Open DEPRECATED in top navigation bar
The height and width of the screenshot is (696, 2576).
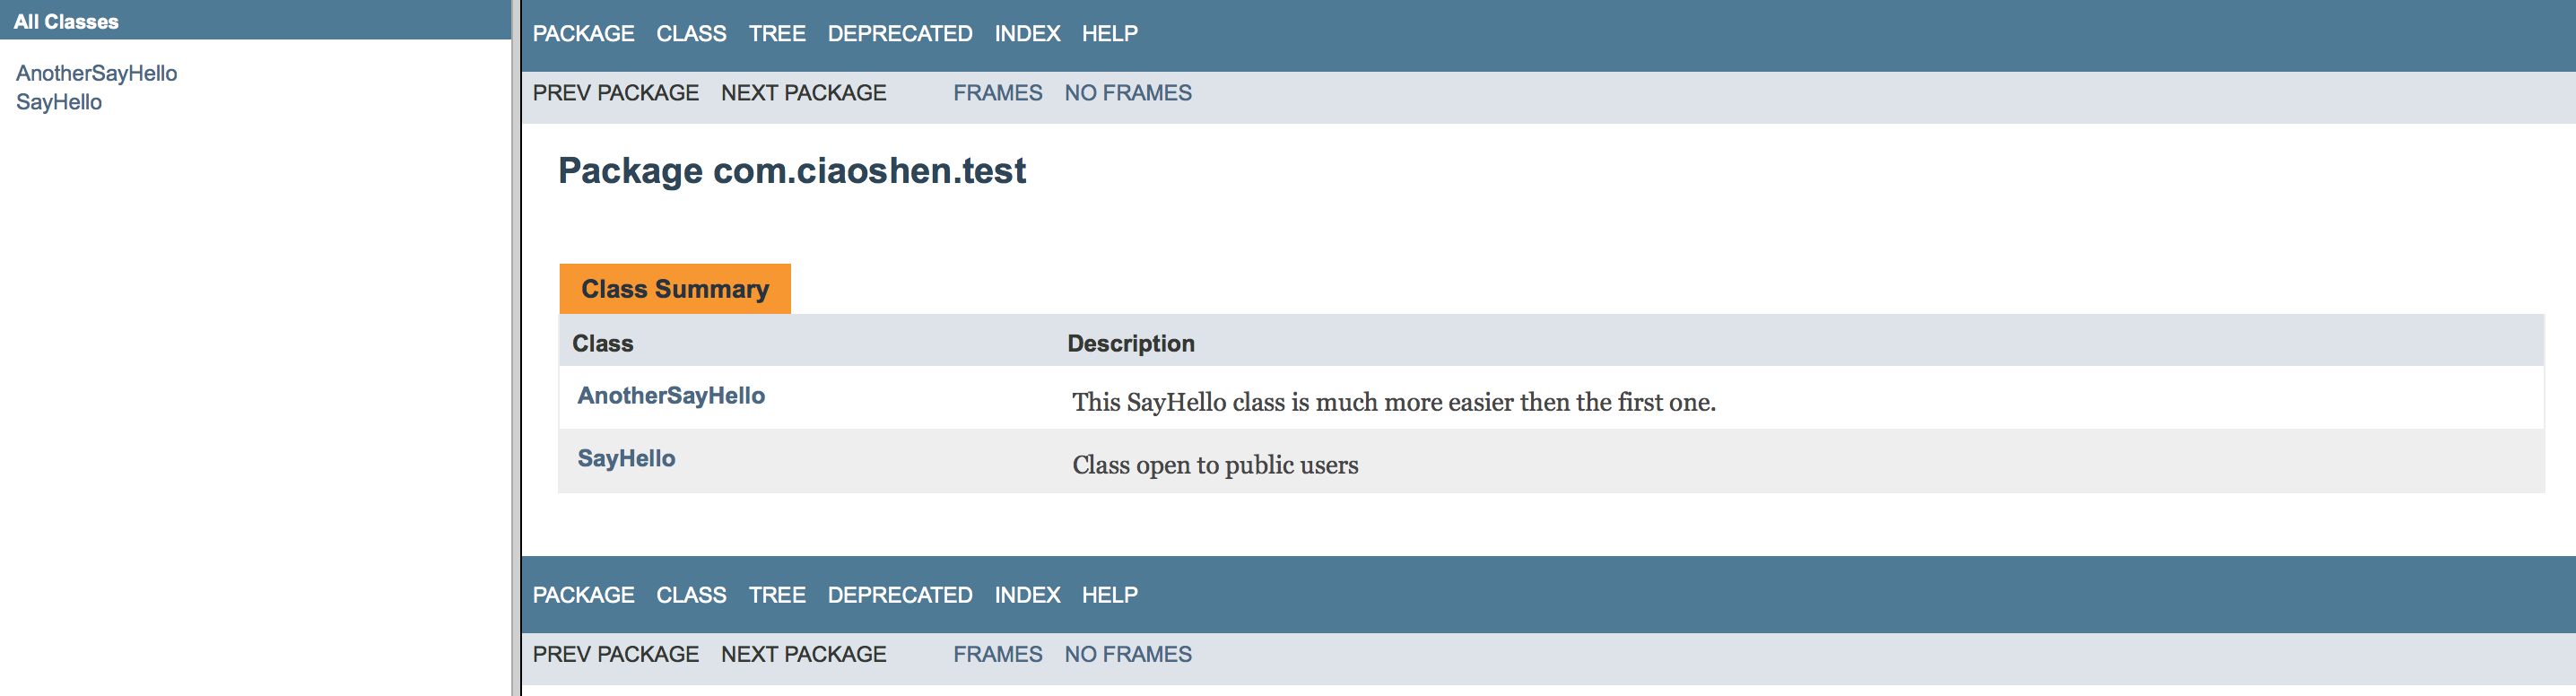(x=899, y=34)
